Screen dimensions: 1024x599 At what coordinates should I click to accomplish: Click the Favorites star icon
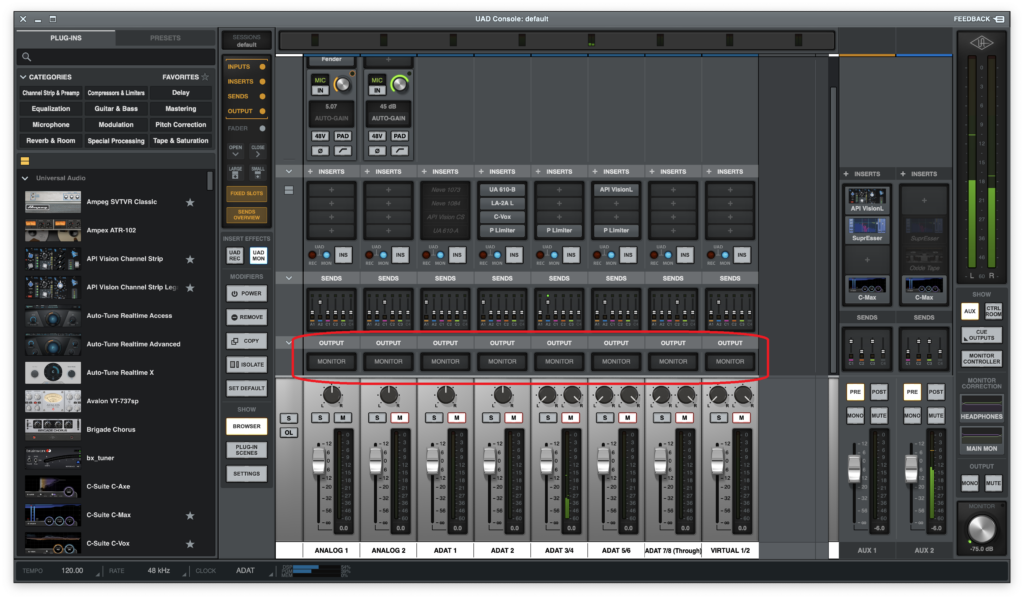click(x=205, y=76)
